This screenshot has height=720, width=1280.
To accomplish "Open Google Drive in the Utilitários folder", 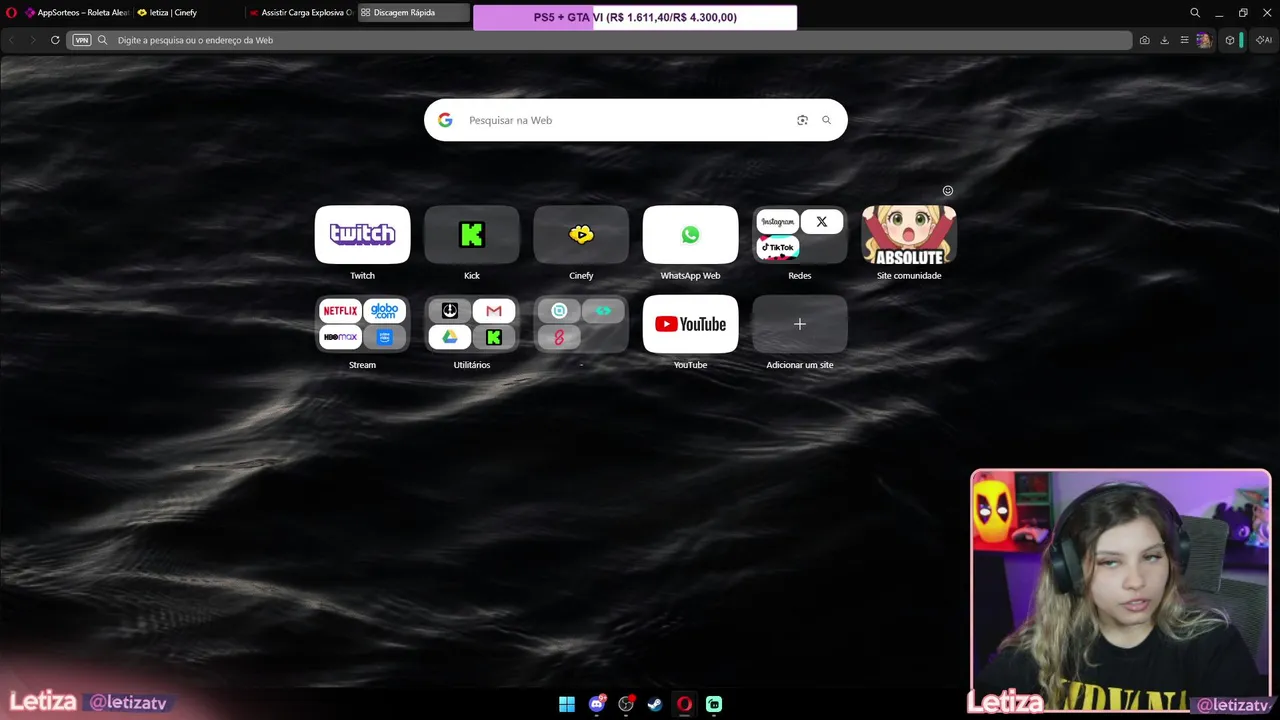I will pyautogui.click(x=450, y=337).
